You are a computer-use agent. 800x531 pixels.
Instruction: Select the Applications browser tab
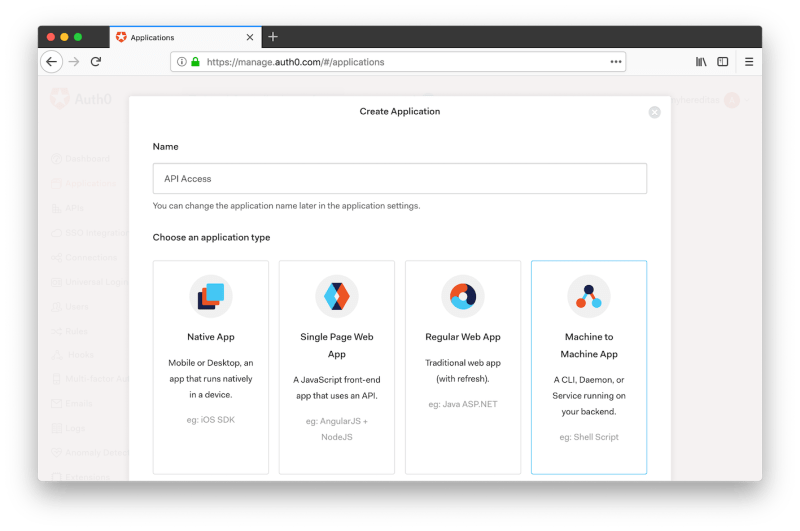(x=185, y=37)
